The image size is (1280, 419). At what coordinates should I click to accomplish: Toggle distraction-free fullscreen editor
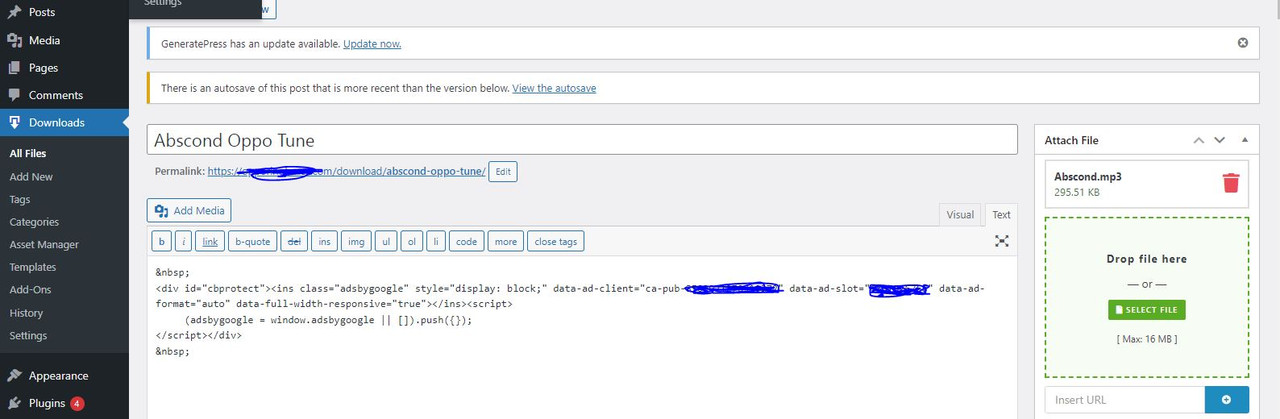(x=1002, y=241)
